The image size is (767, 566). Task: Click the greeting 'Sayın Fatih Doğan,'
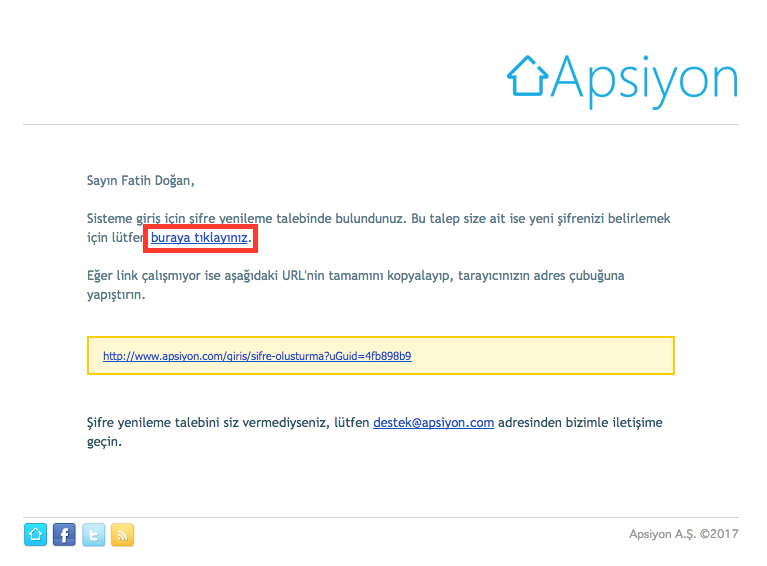coord(140,181)
